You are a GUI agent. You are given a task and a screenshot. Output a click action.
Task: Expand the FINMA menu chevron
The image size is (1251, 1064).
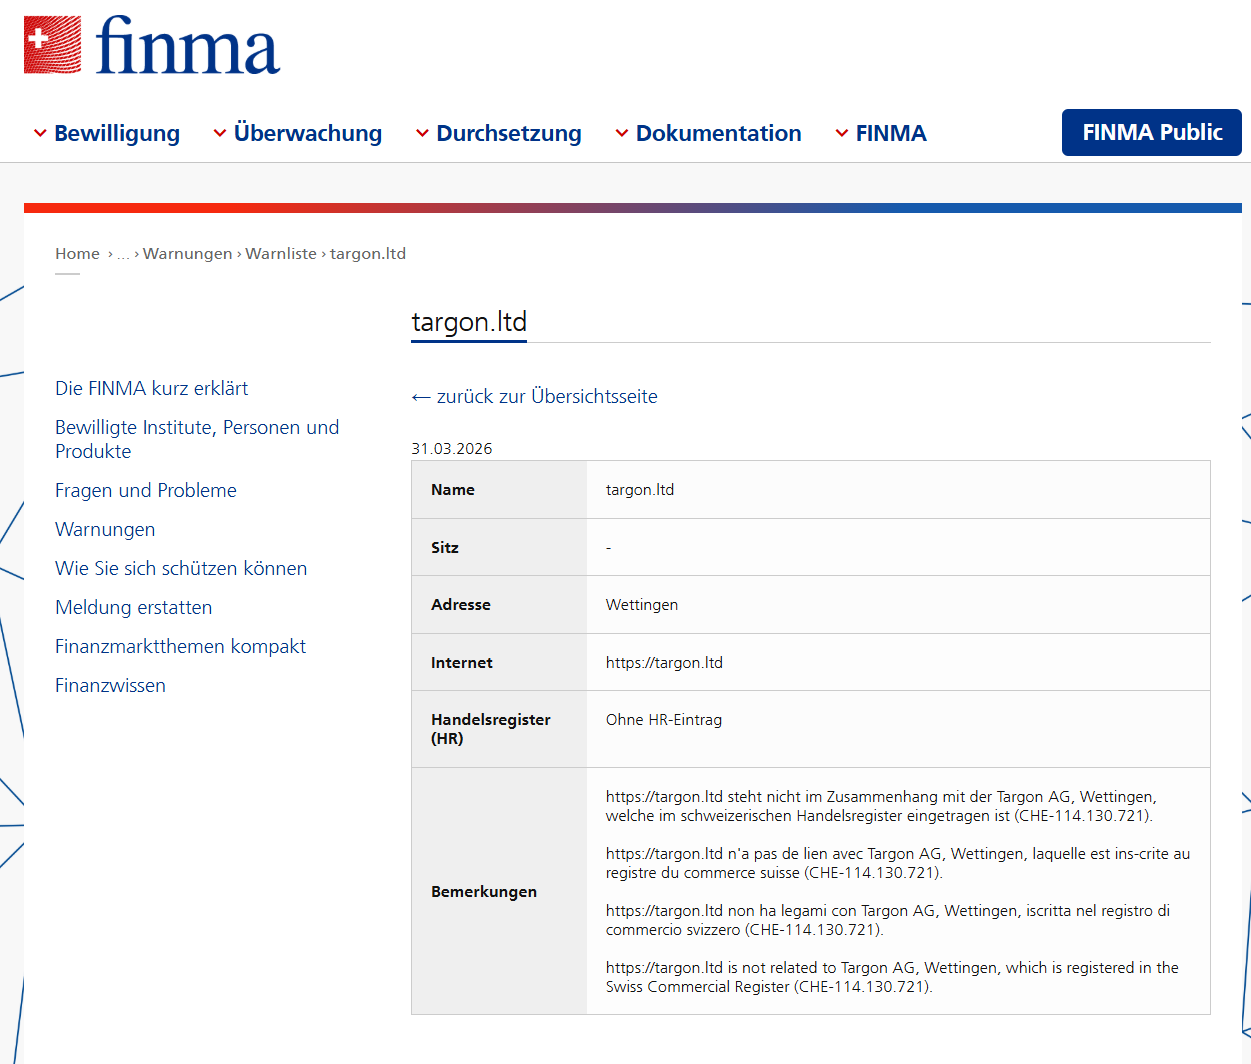[842, 133]
